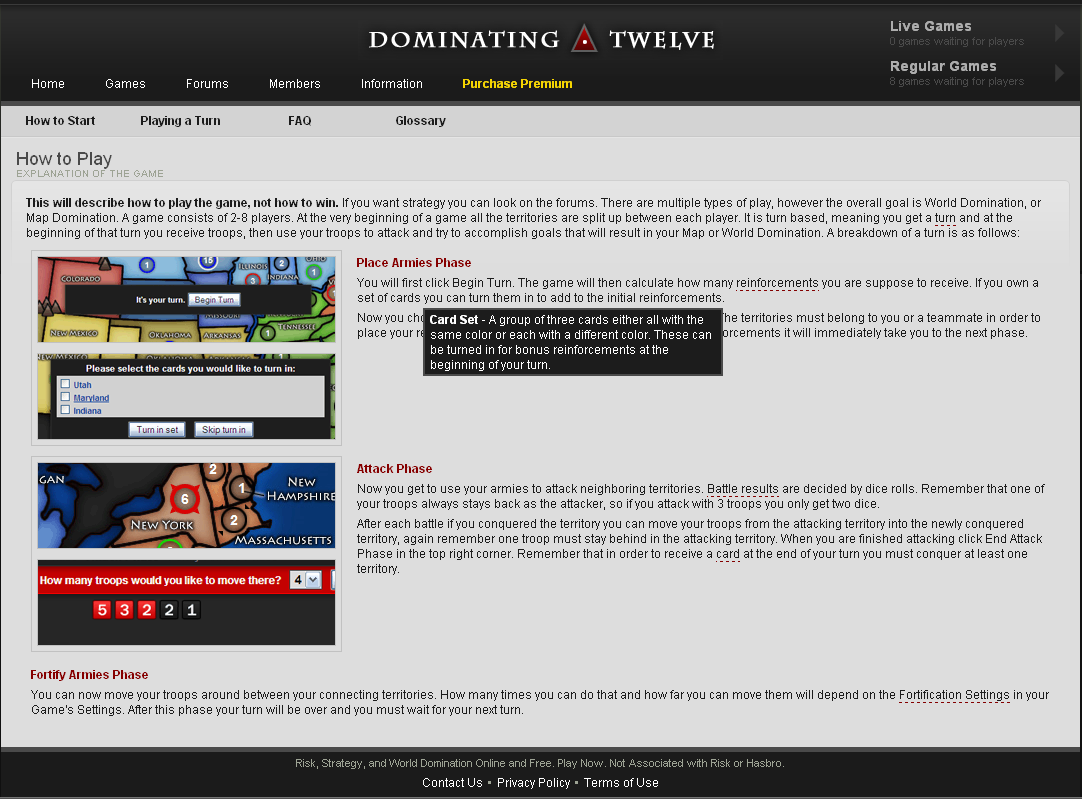Open the Privacy Policy link
This screenshot has width=1082, height=799.
pyautogui.click(x=533, y=782)
